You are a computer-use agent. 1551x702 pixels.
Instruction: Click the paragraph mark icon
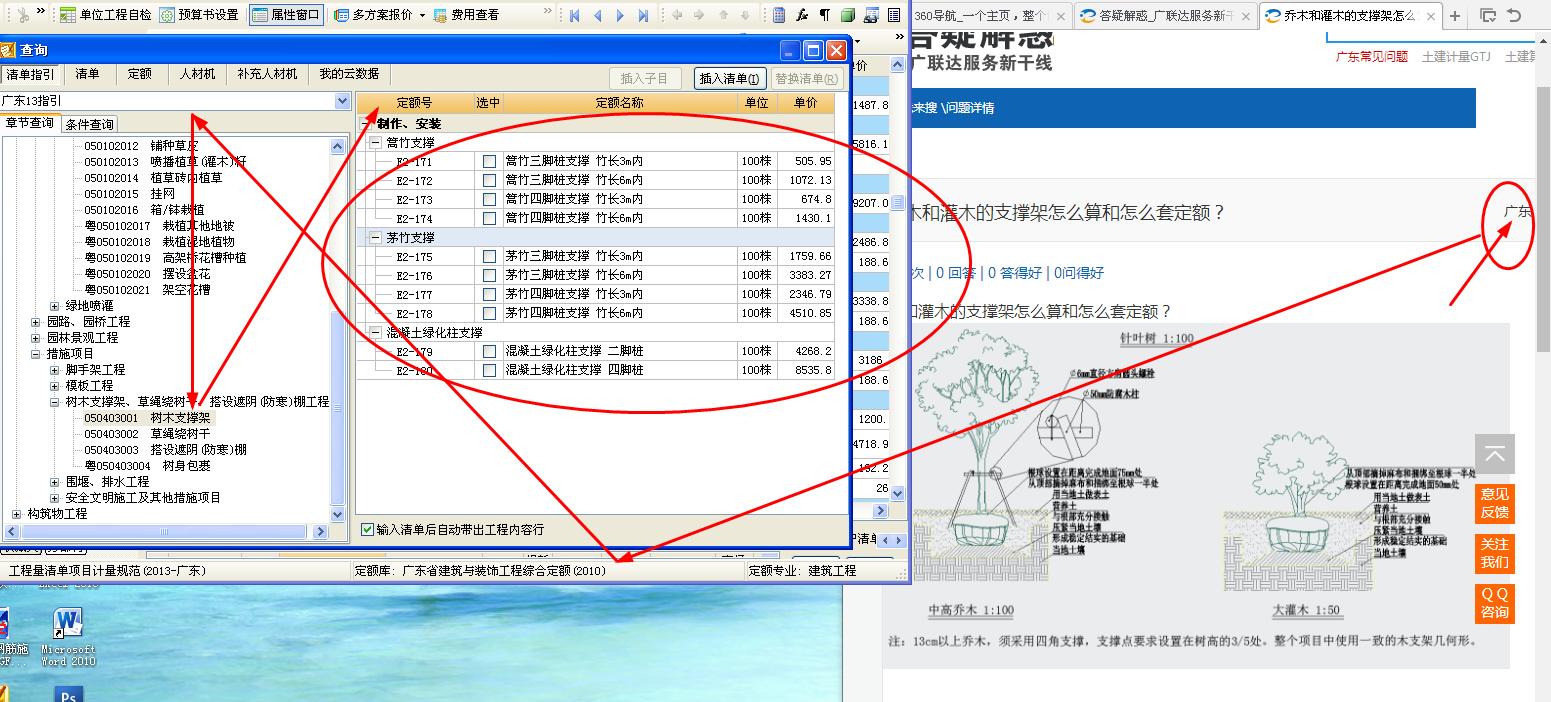click(x=825, y=15)
